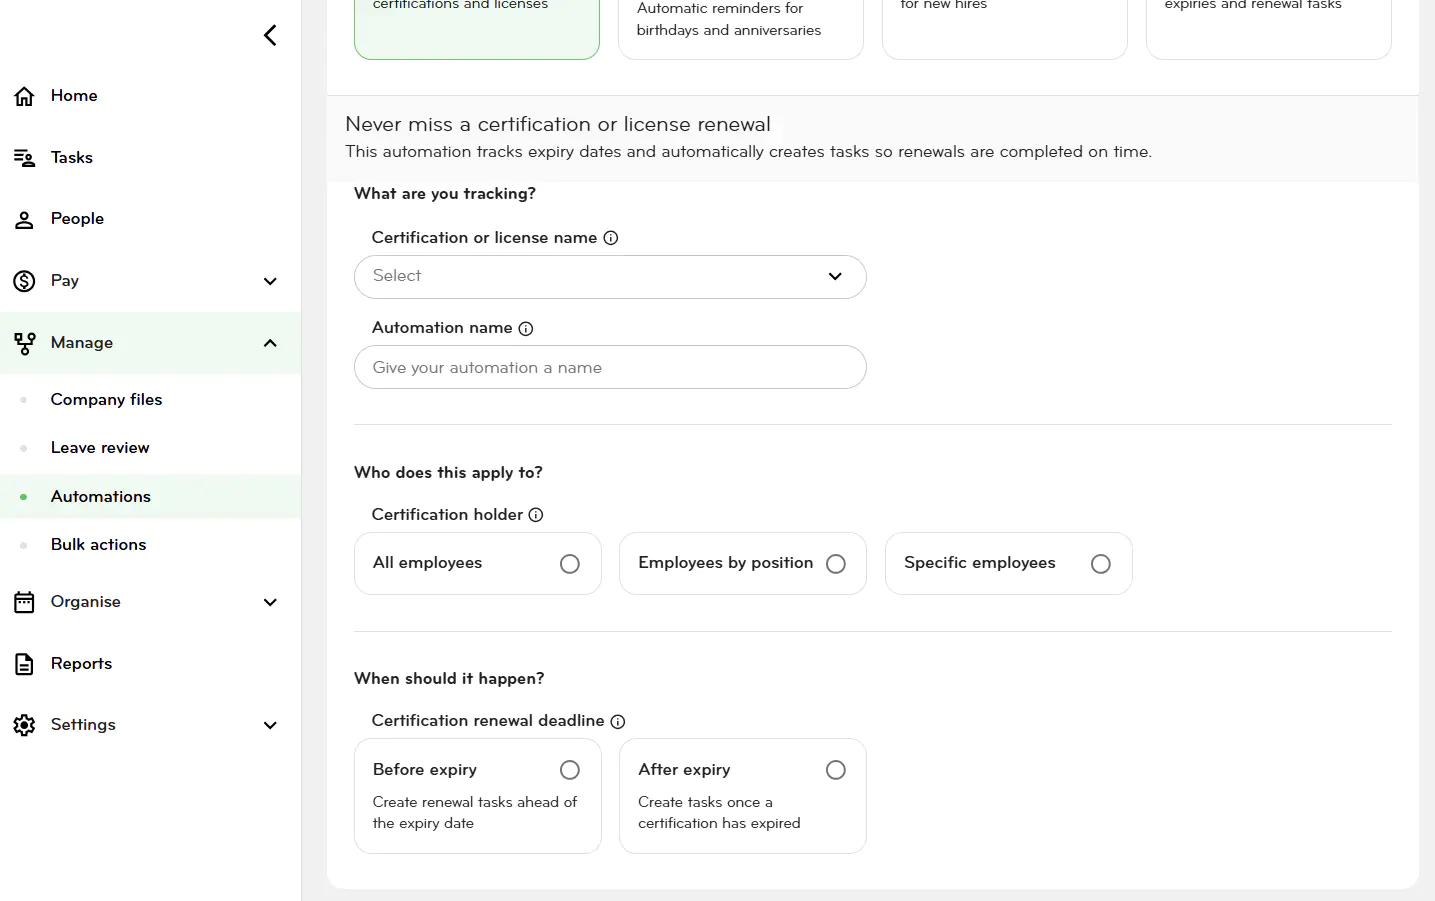Show info for Automation name

click(526, 328)
